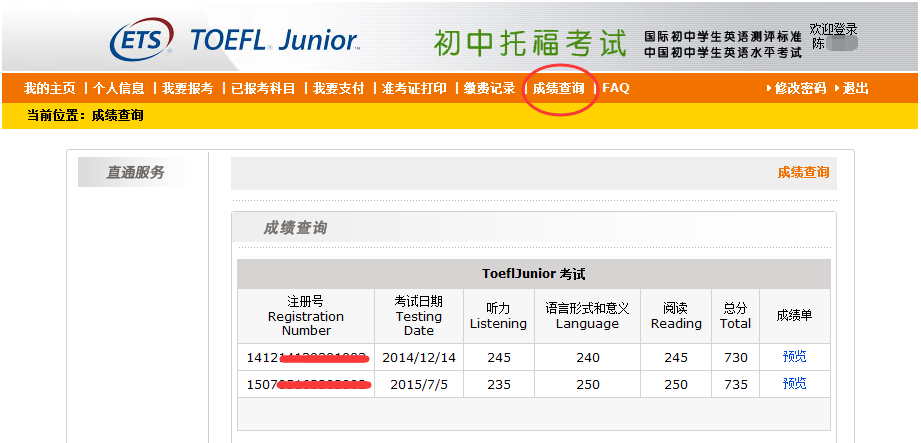Click the green 初中托福考试 banner title

tap(532, 43)
